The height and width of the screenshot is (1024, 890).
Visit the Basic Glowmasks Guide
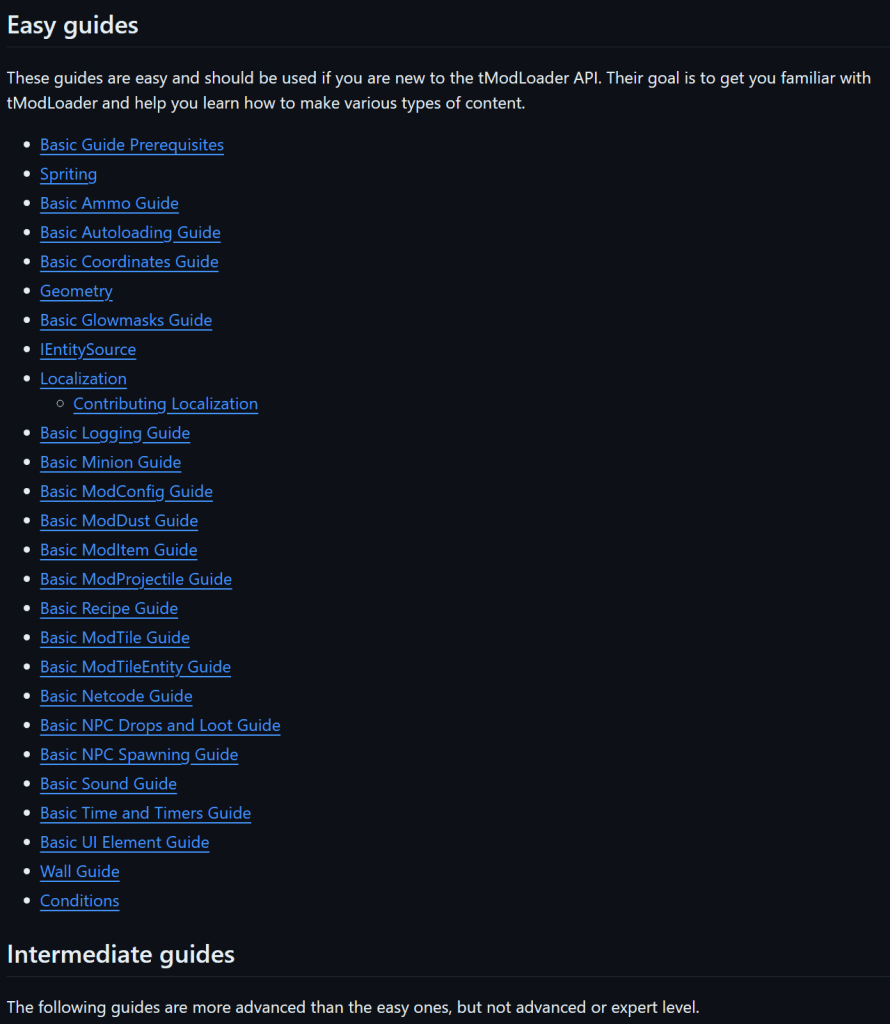coord(126,320)
